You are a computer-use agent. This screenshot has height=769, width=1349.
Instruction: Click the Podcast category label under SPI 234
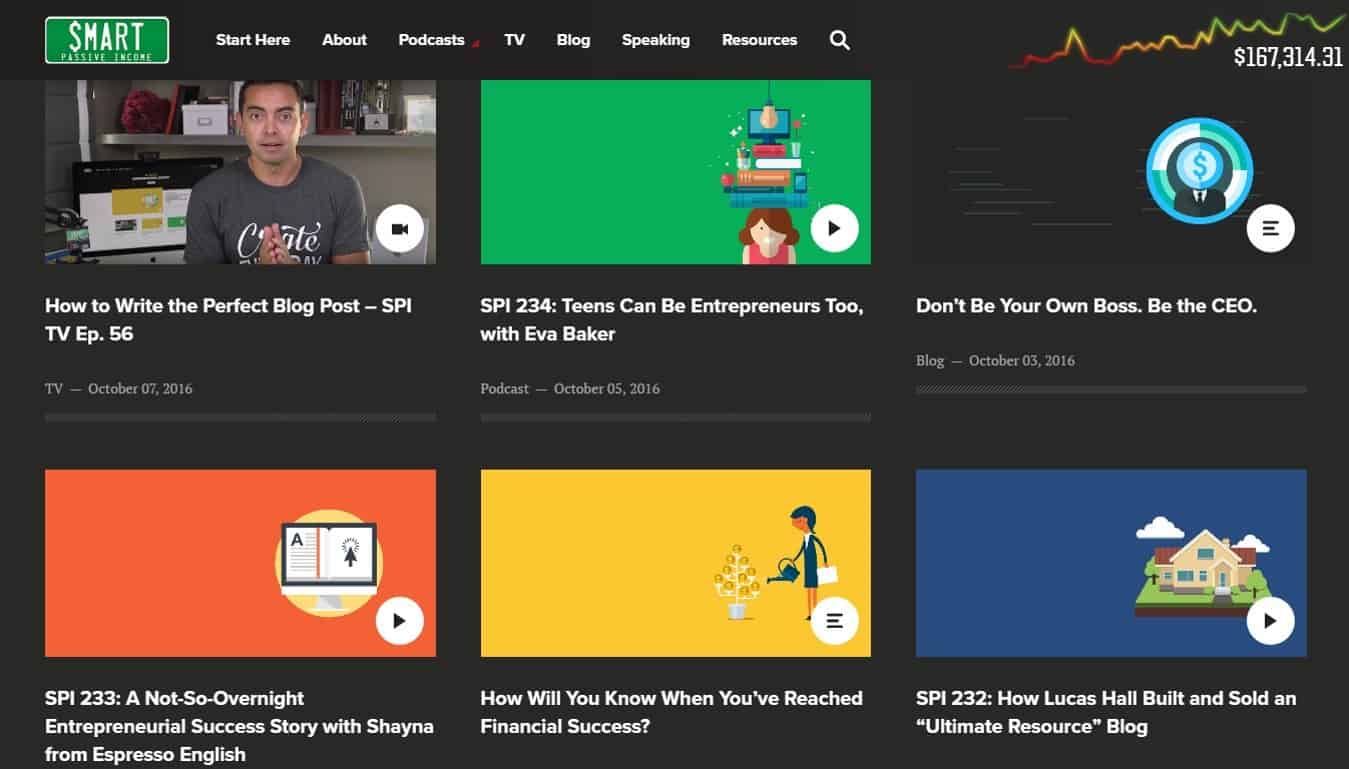pos(504,388)
